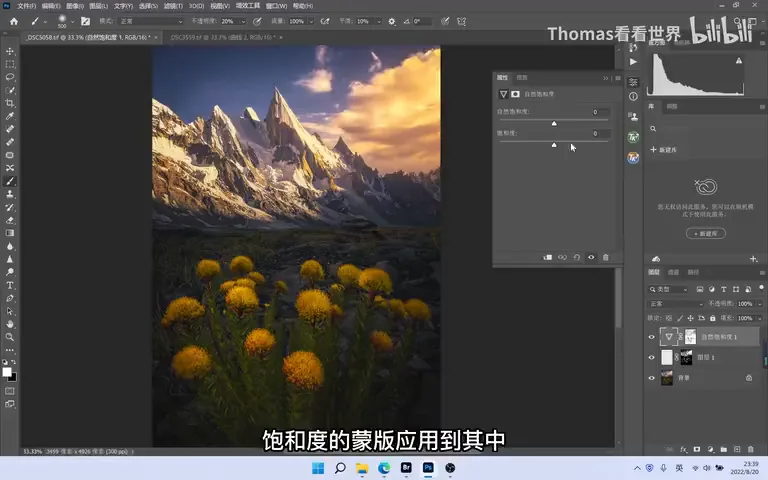The image size is (768, 480).
Task: Click foreground color swatch
Action: click(7, 372)
